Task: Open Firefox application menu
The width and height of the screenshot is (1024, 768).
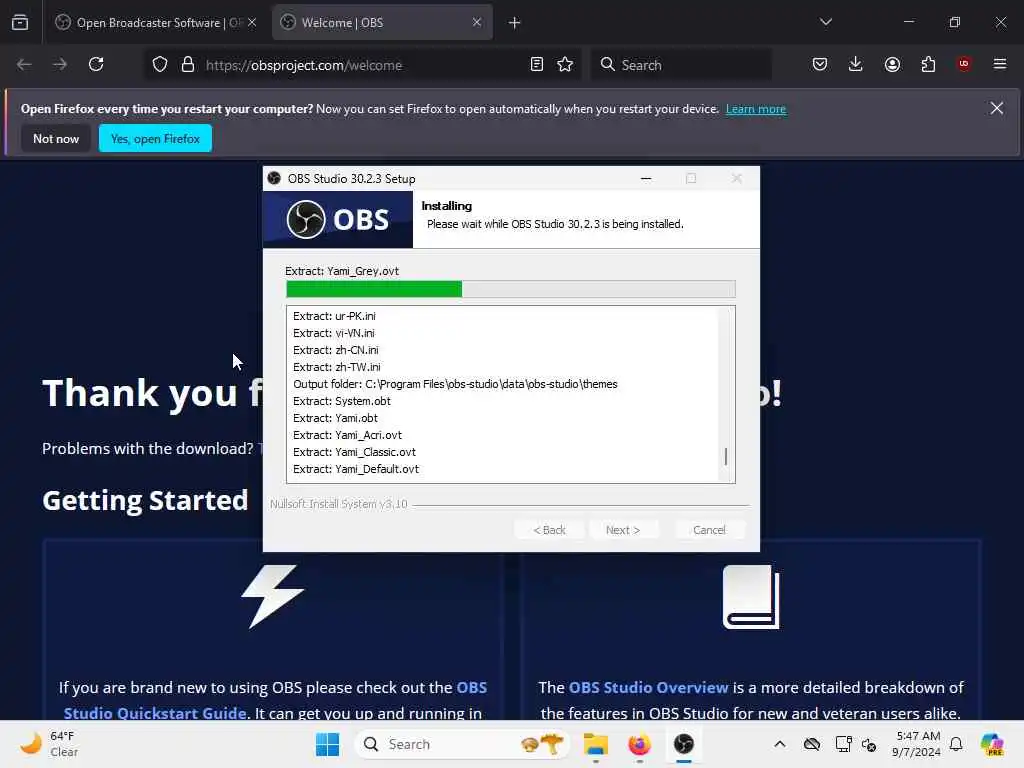Action: [x=1000, y=64]
